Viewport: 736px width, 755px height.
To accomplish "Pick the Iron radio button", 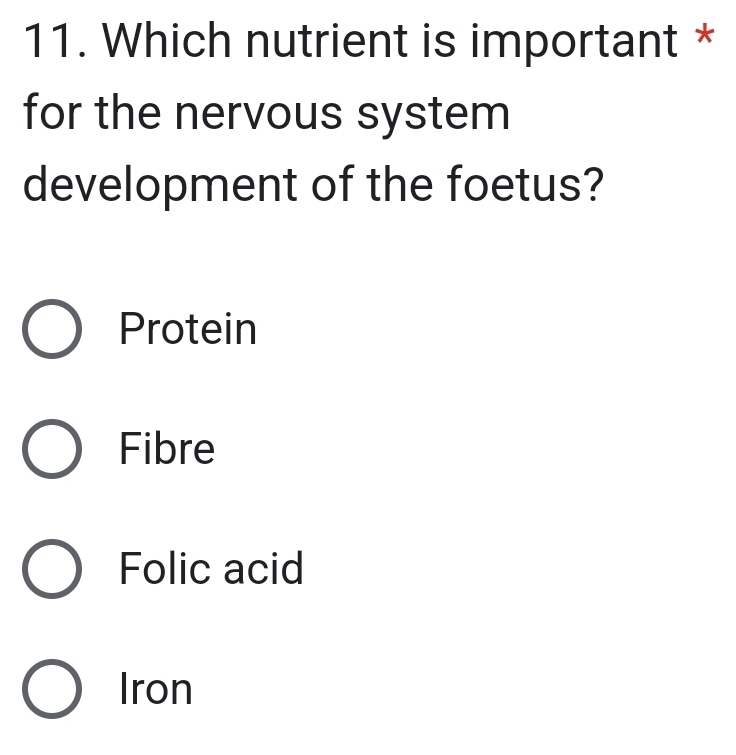I will 52,690.
